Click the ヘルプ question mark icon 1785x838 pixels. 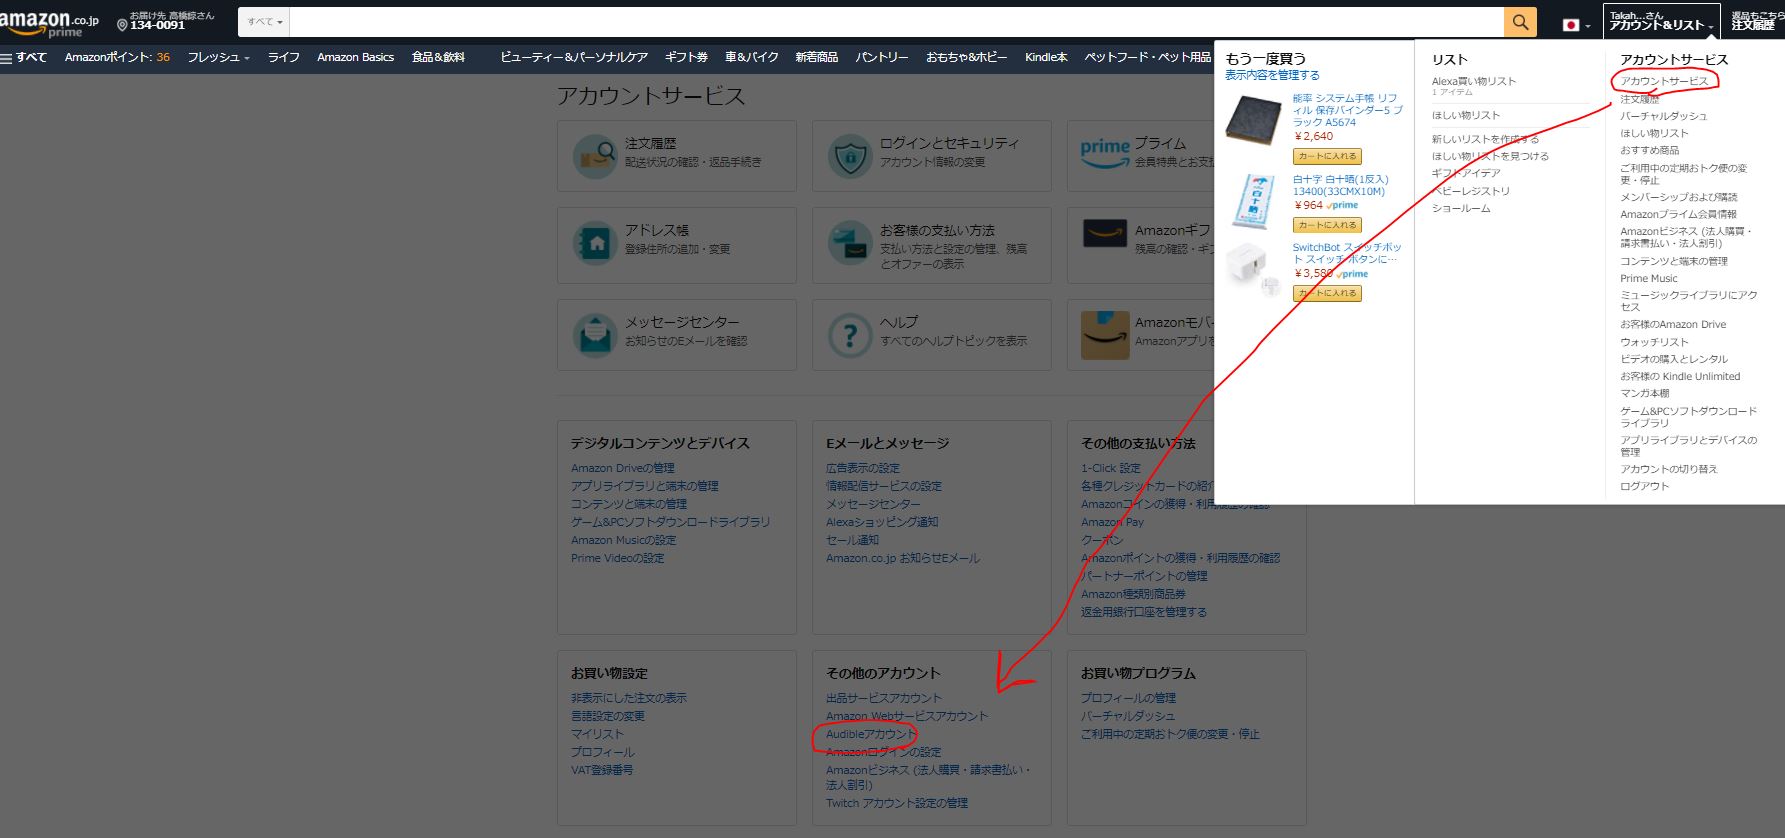(x=850, y=335)
